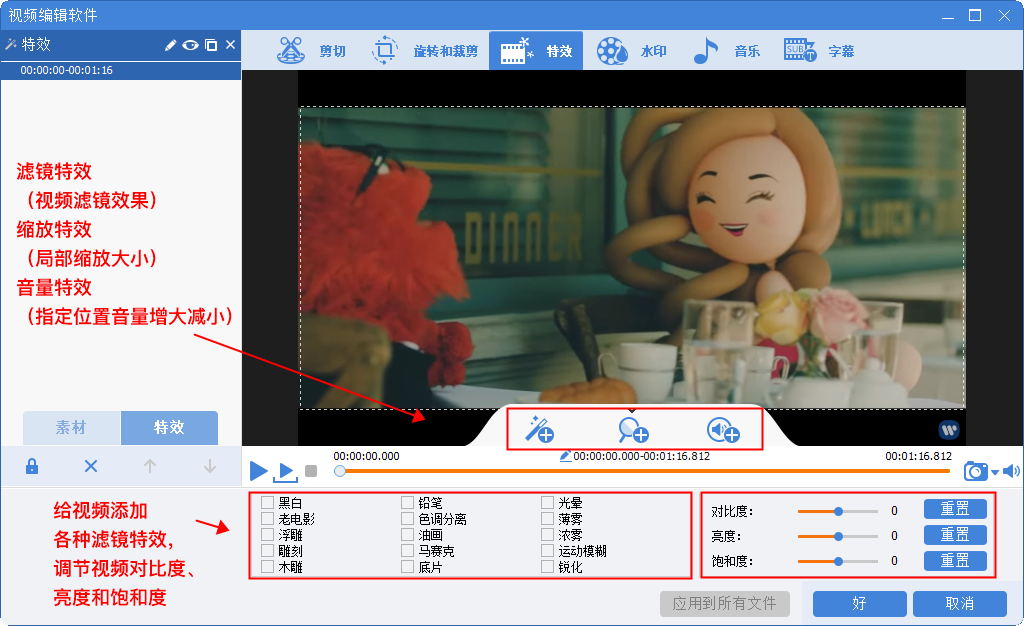This screenshot has height=626, width=1024.
Task: Click the video preview frame
Action: coord(632,258)
